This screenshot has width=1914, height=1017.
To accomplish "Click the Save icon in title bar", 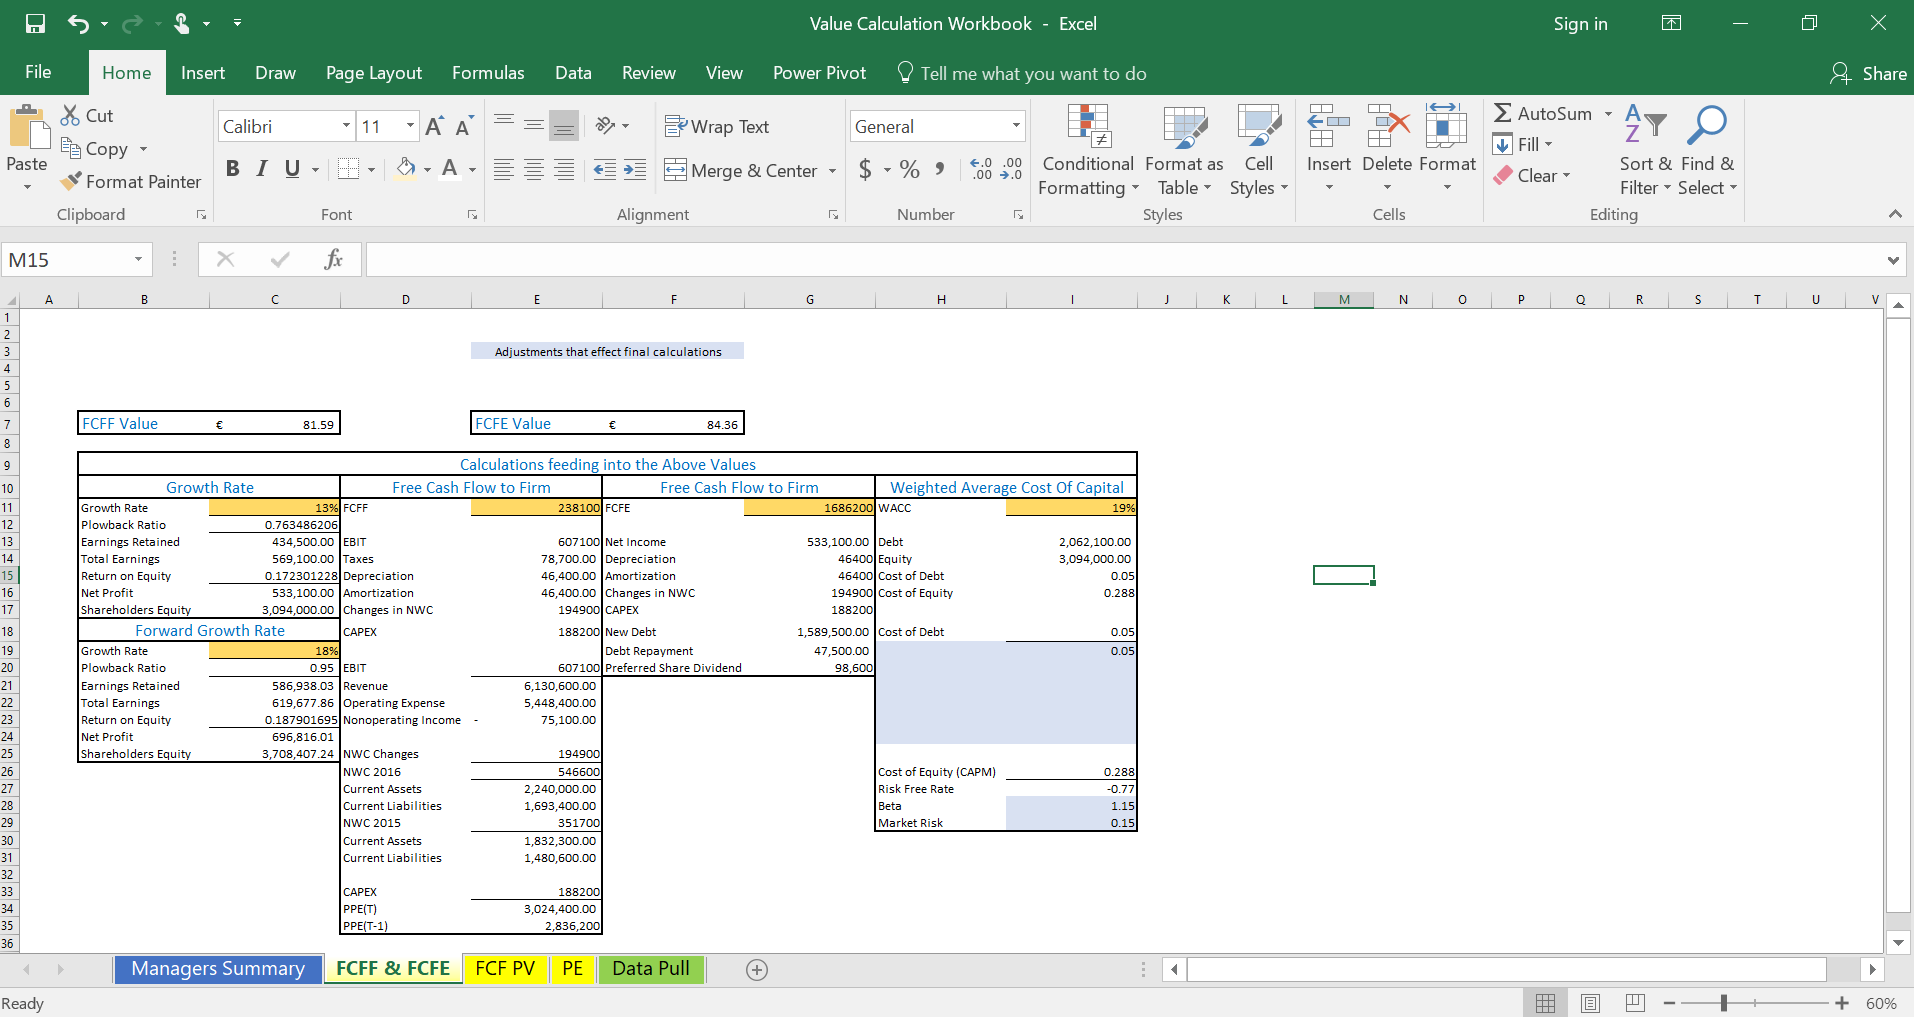I will click(x=35, y=23).
